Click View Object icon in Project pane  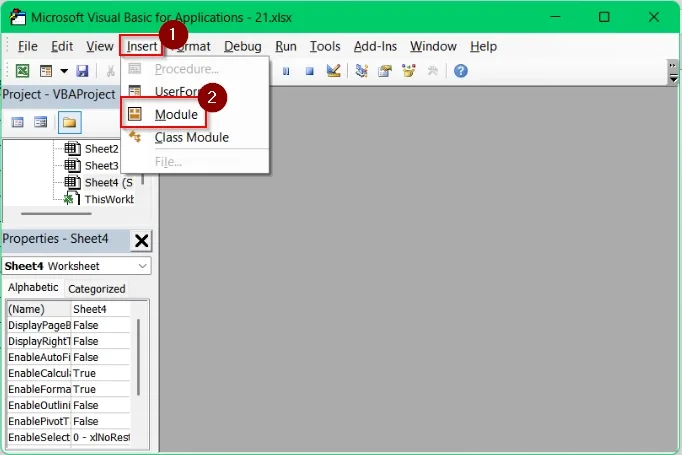(x=40, y=123)
